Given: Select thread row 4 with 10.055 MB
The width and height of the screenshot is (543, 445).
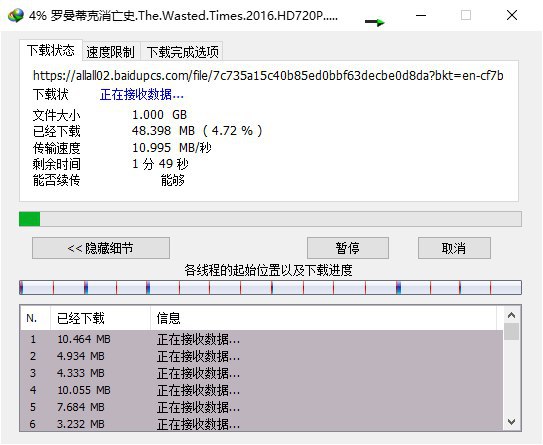Looking at the screenshot, I should tap(261, 390).
